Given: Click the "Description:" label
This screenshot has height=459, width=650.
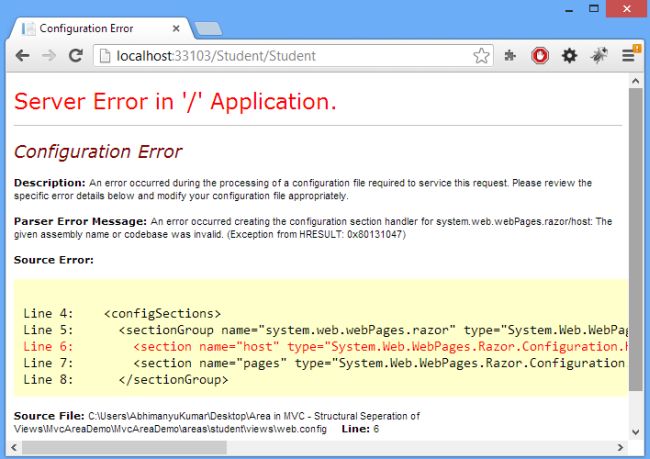Looking at the screenshot, I should tap(49, 183).
